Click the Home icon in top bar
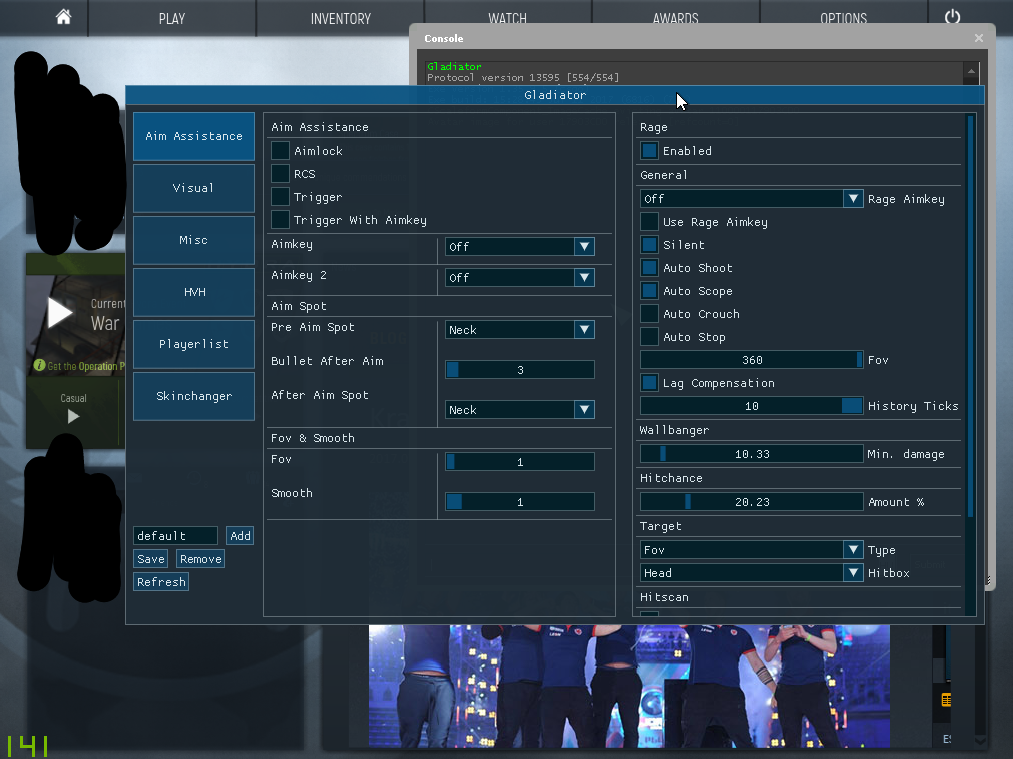Viewport: 1013px width, 759px height. click(63, 17)
